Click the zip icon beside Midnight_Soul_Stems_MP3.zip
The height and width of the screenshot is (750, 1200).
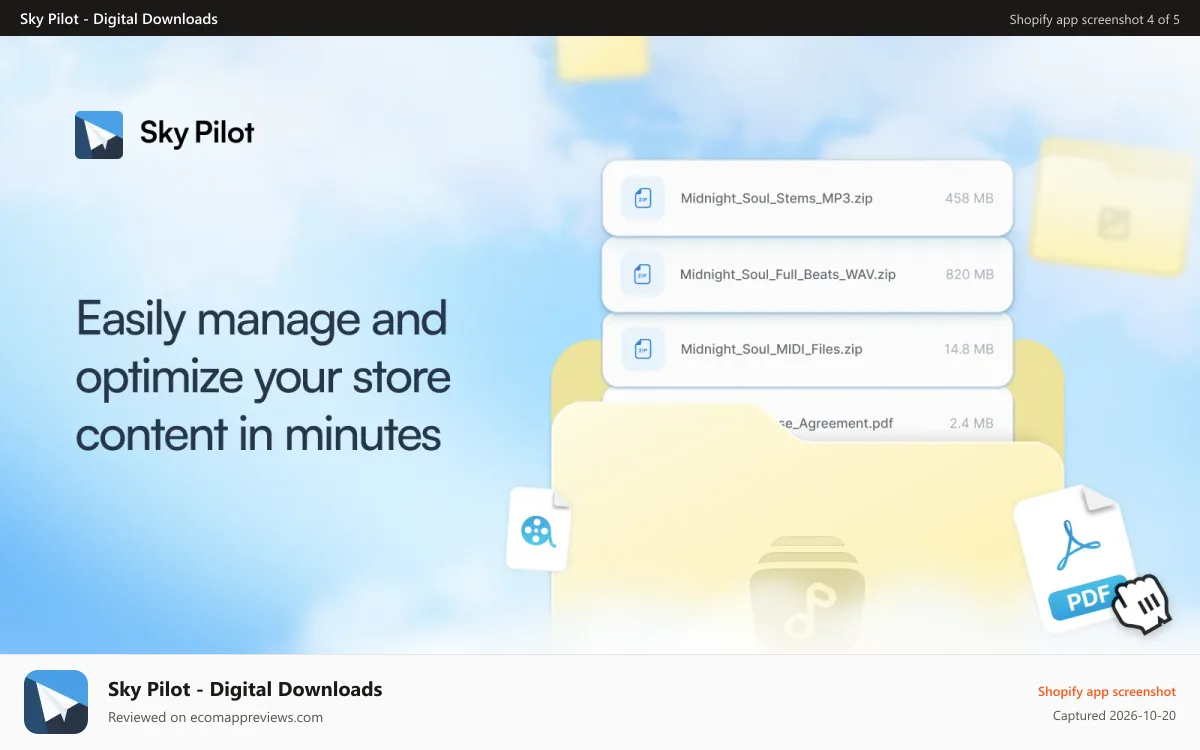pos(643,198)
